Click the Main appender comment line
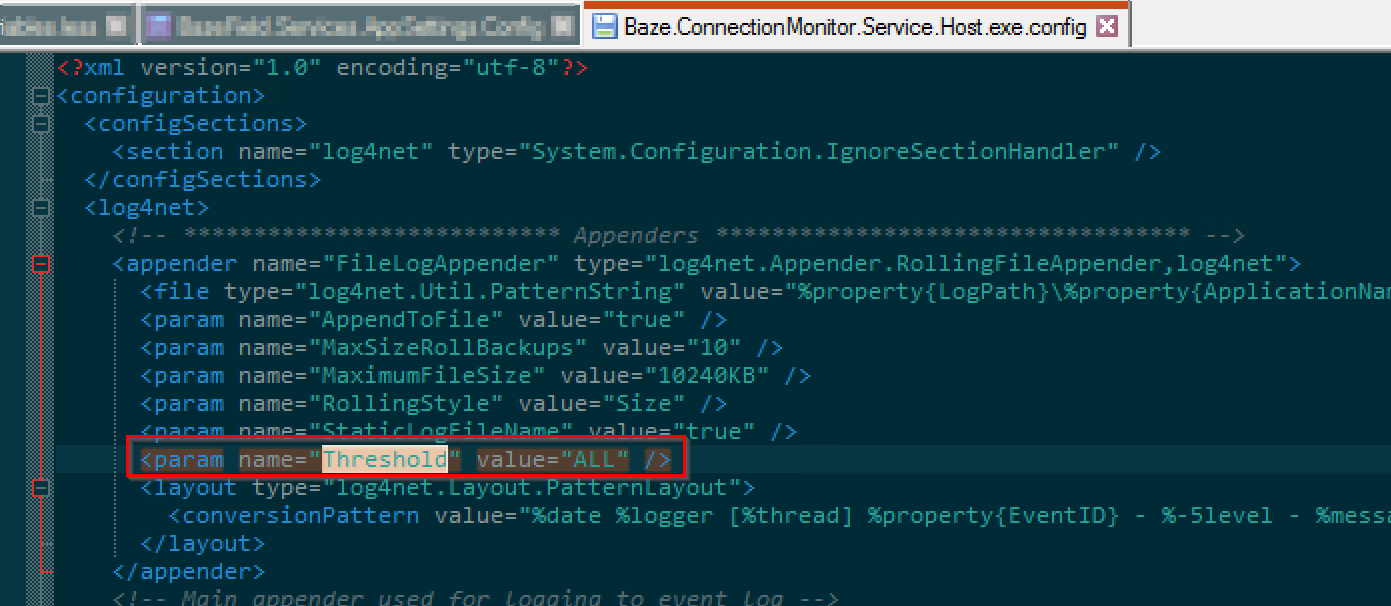The width and height of the screenshot is (1391, 606). tap(476, 599)
